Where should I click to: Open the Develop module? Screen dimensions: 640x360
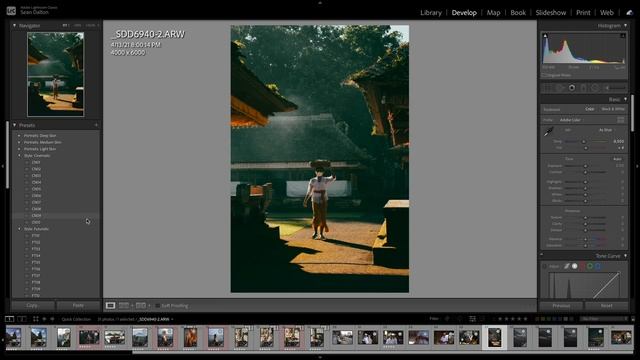click(464, 13)
